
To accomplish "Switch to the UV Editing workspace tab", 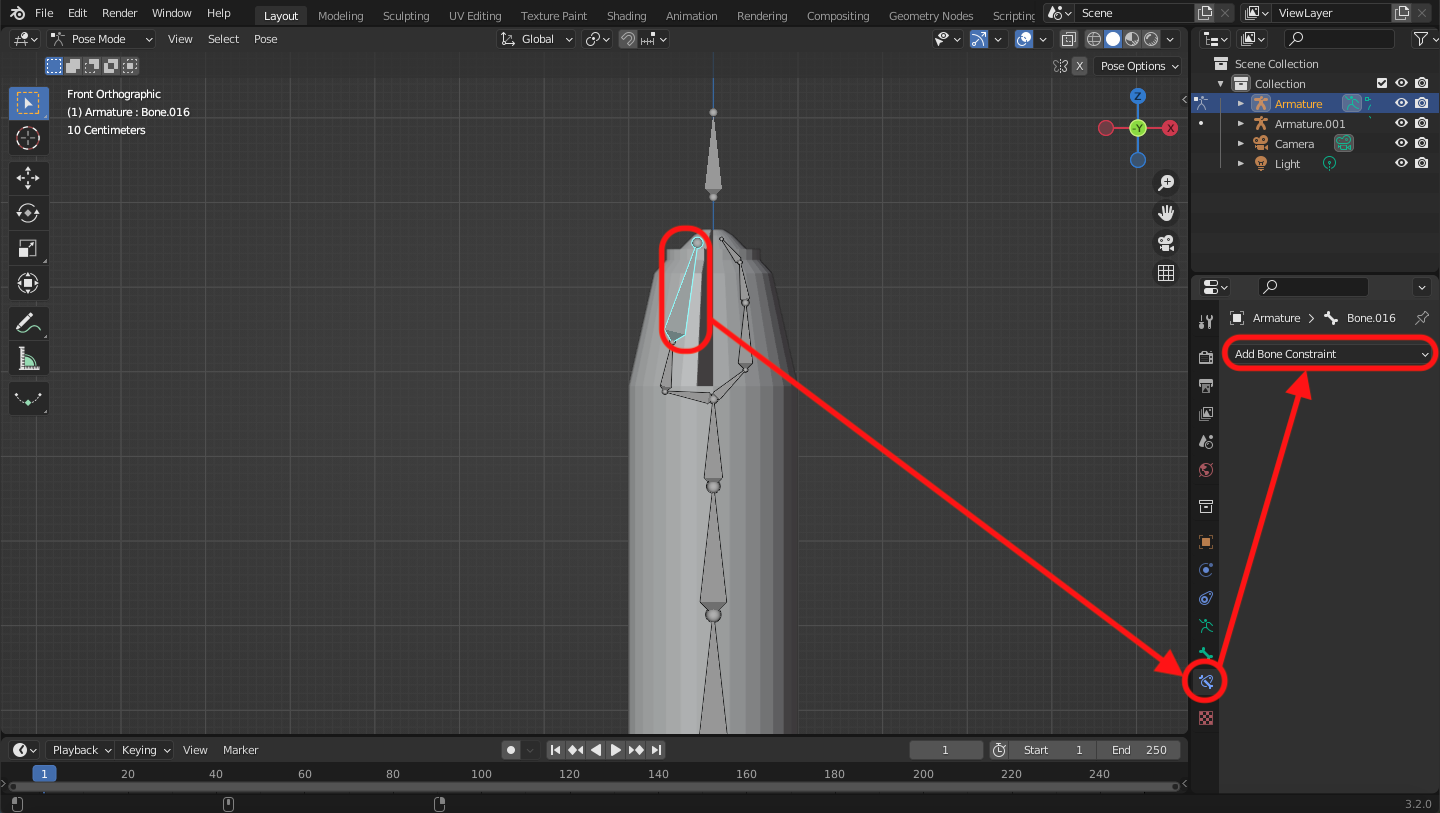I will pyautogui.click(x=475, y=15).
